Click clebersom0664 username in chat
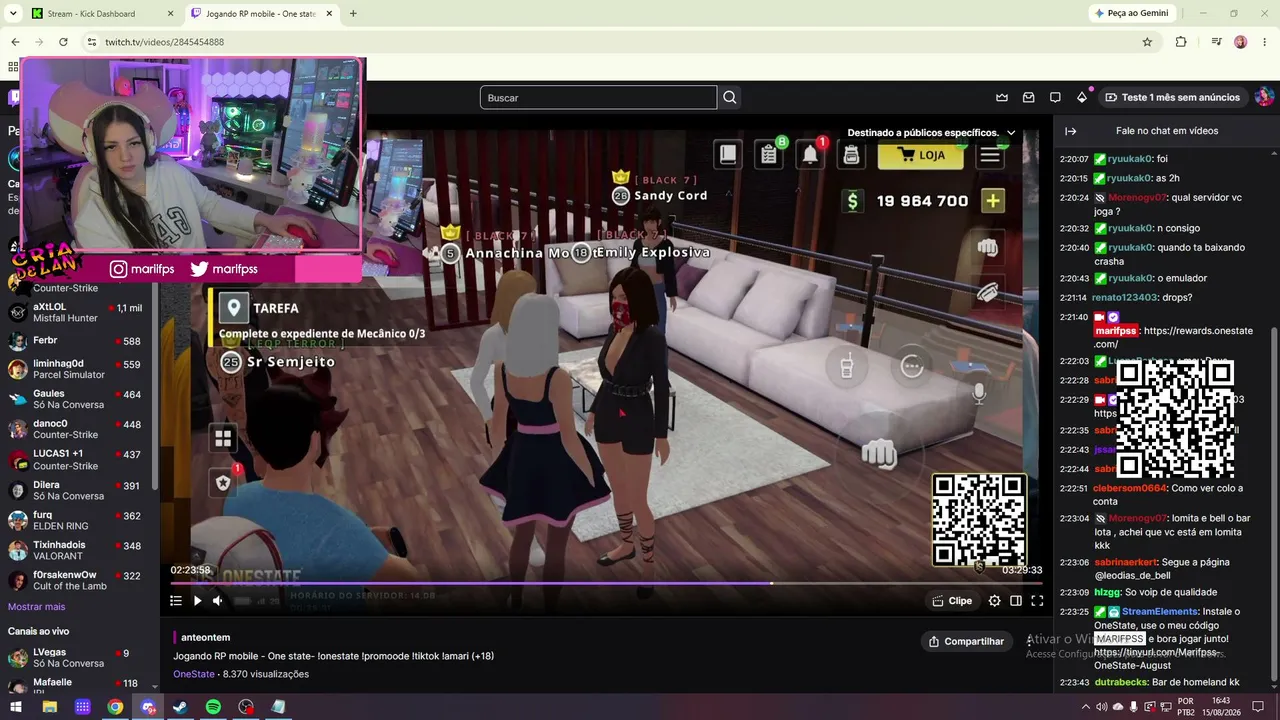 coord(1130,488)
